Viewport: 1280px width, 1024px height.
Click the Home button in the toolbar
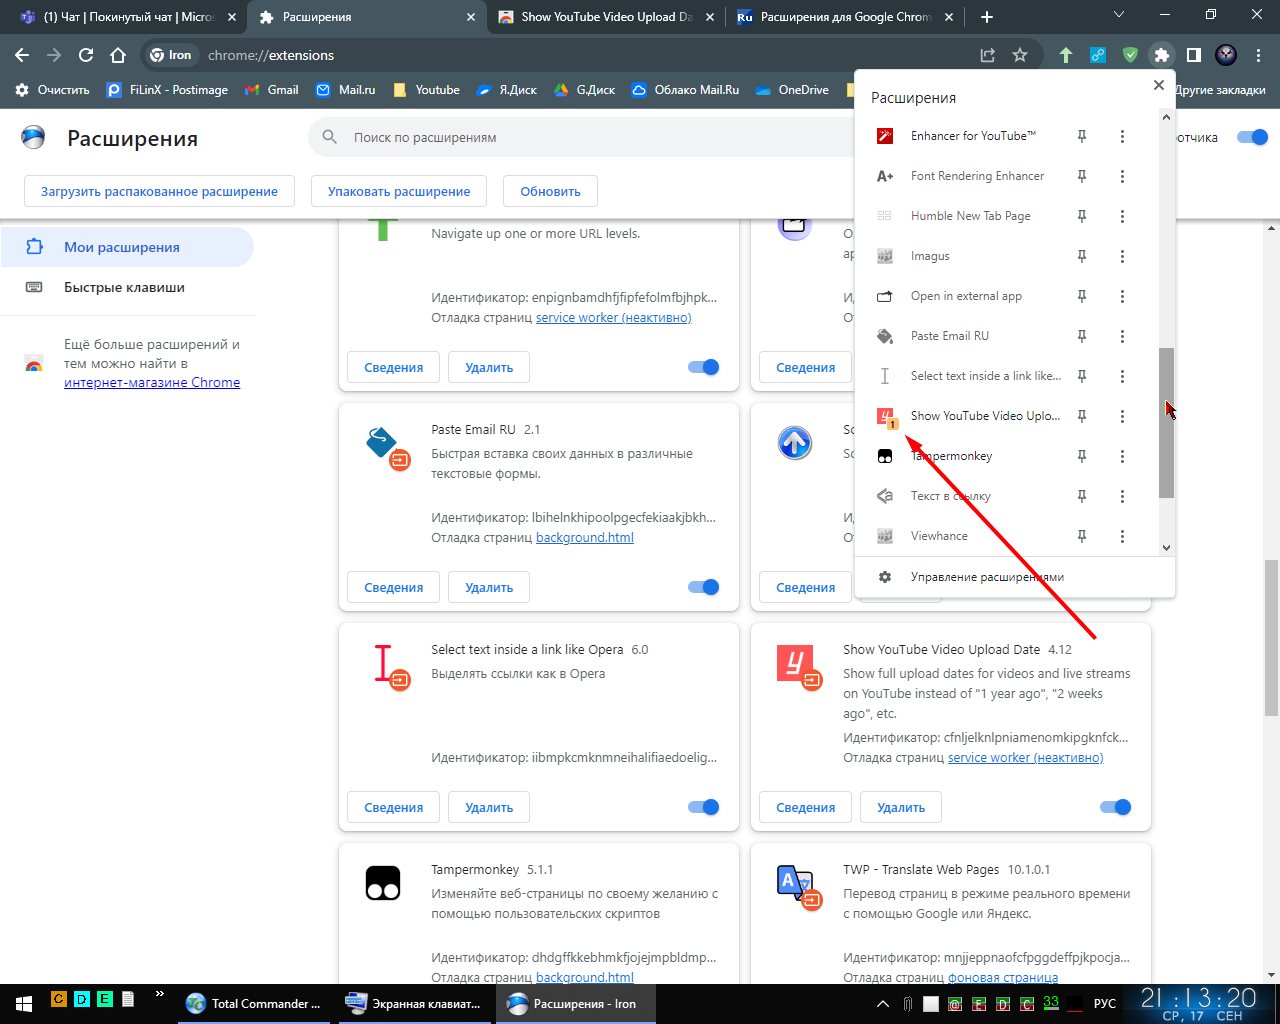pos(118,55)
